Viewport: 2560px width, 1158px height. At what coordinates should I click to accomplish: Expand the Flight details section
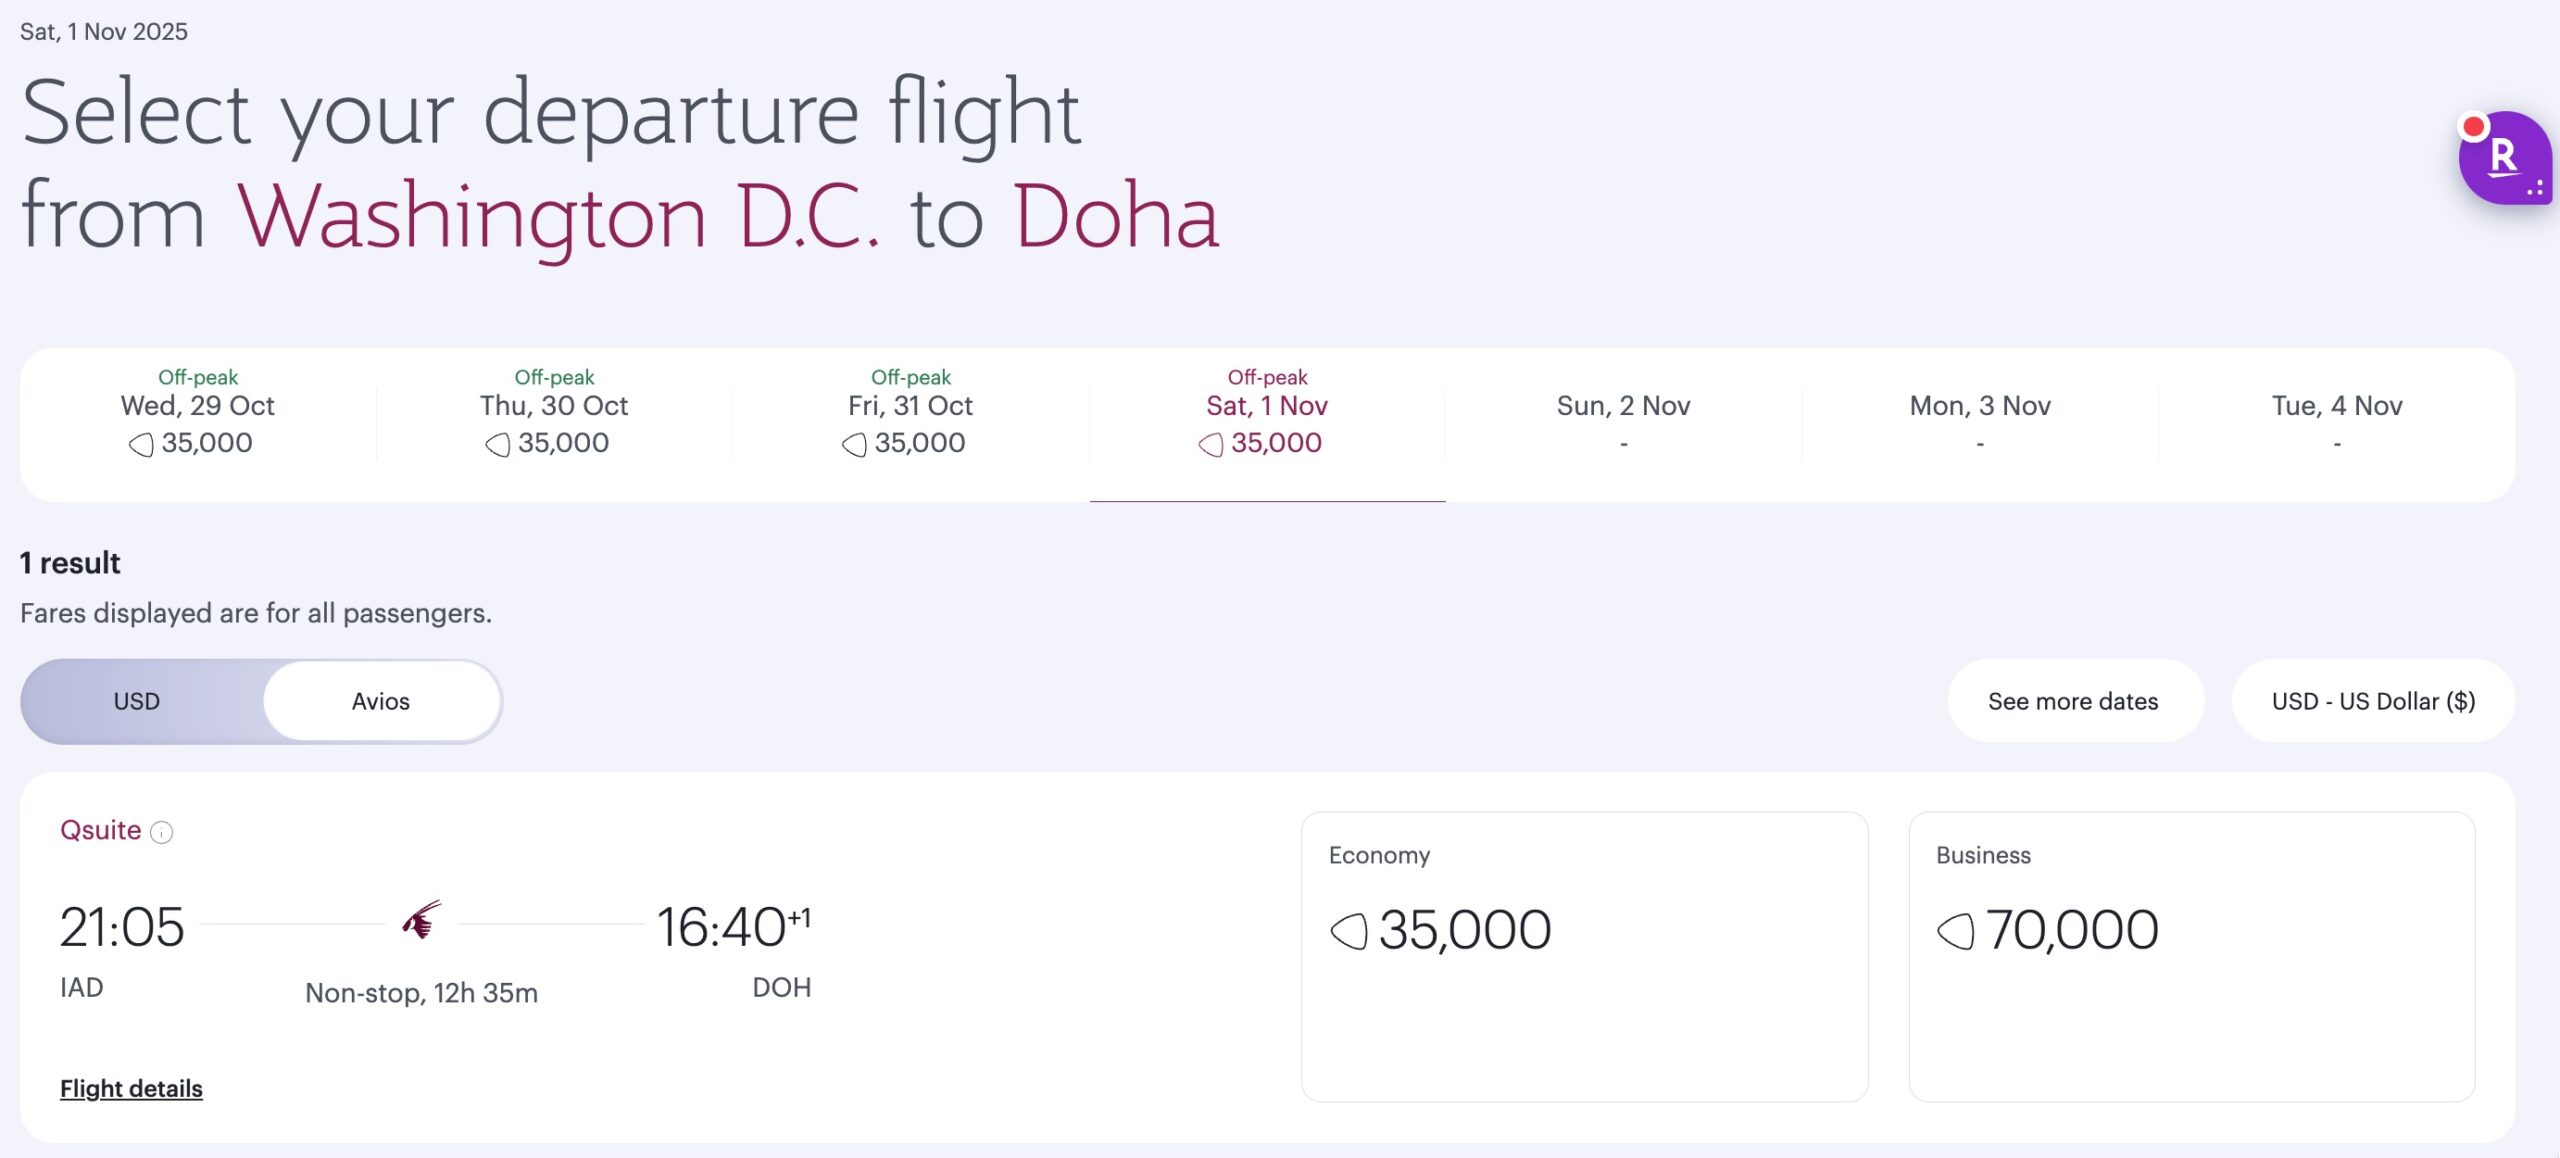(x=131, y=1088)
